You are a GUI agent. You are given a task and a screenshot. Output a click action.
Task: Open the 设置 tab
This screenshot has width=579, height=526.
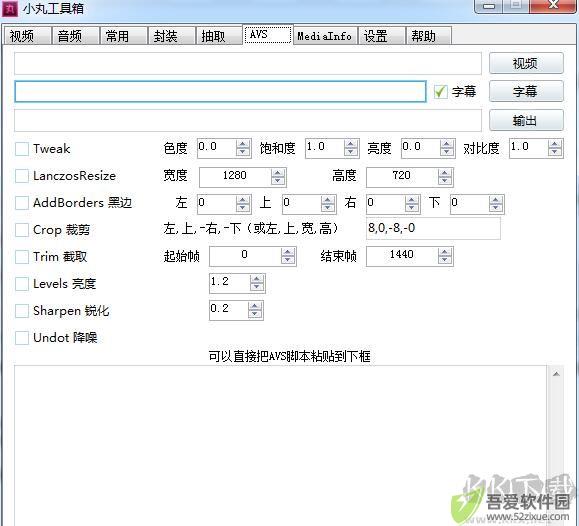pyautogui.click(x=381, y=36)
